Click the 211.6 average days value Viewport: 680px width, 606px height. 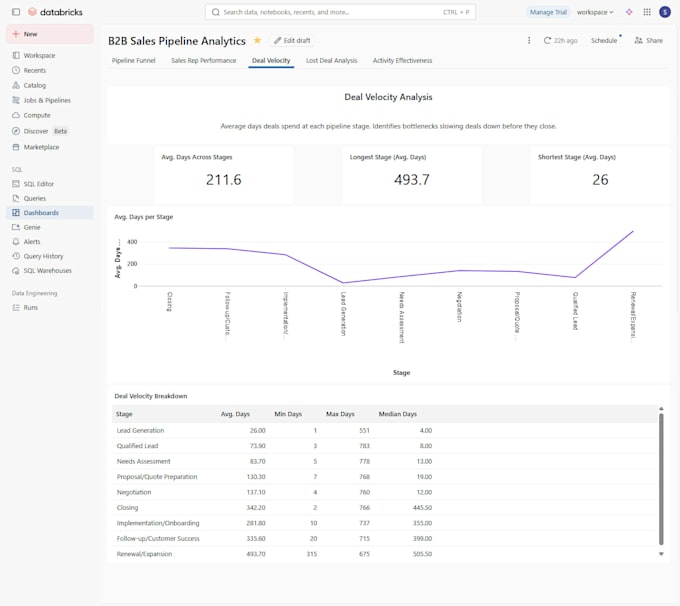pos(223,180)
